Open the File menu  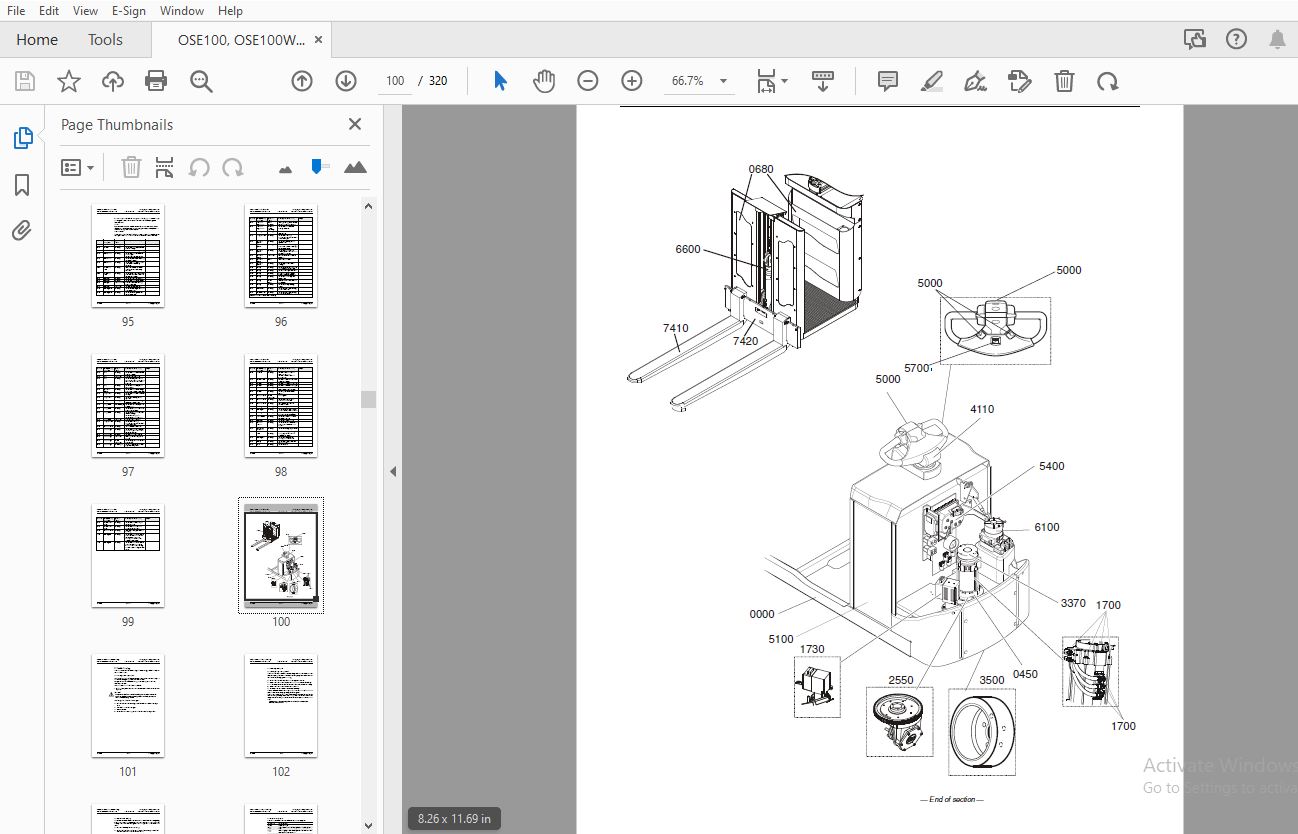[16, 10]
